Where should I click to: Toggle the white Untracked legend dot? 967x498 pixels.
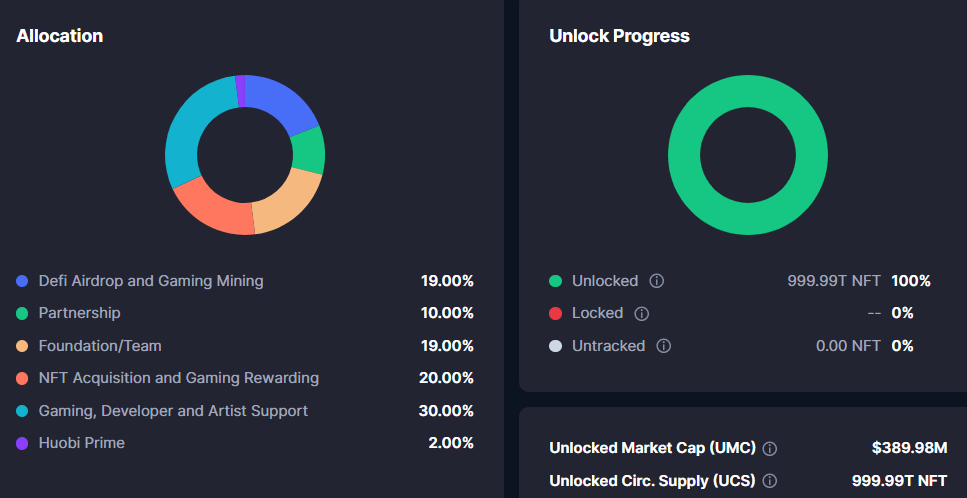click(x=556, y=346)
